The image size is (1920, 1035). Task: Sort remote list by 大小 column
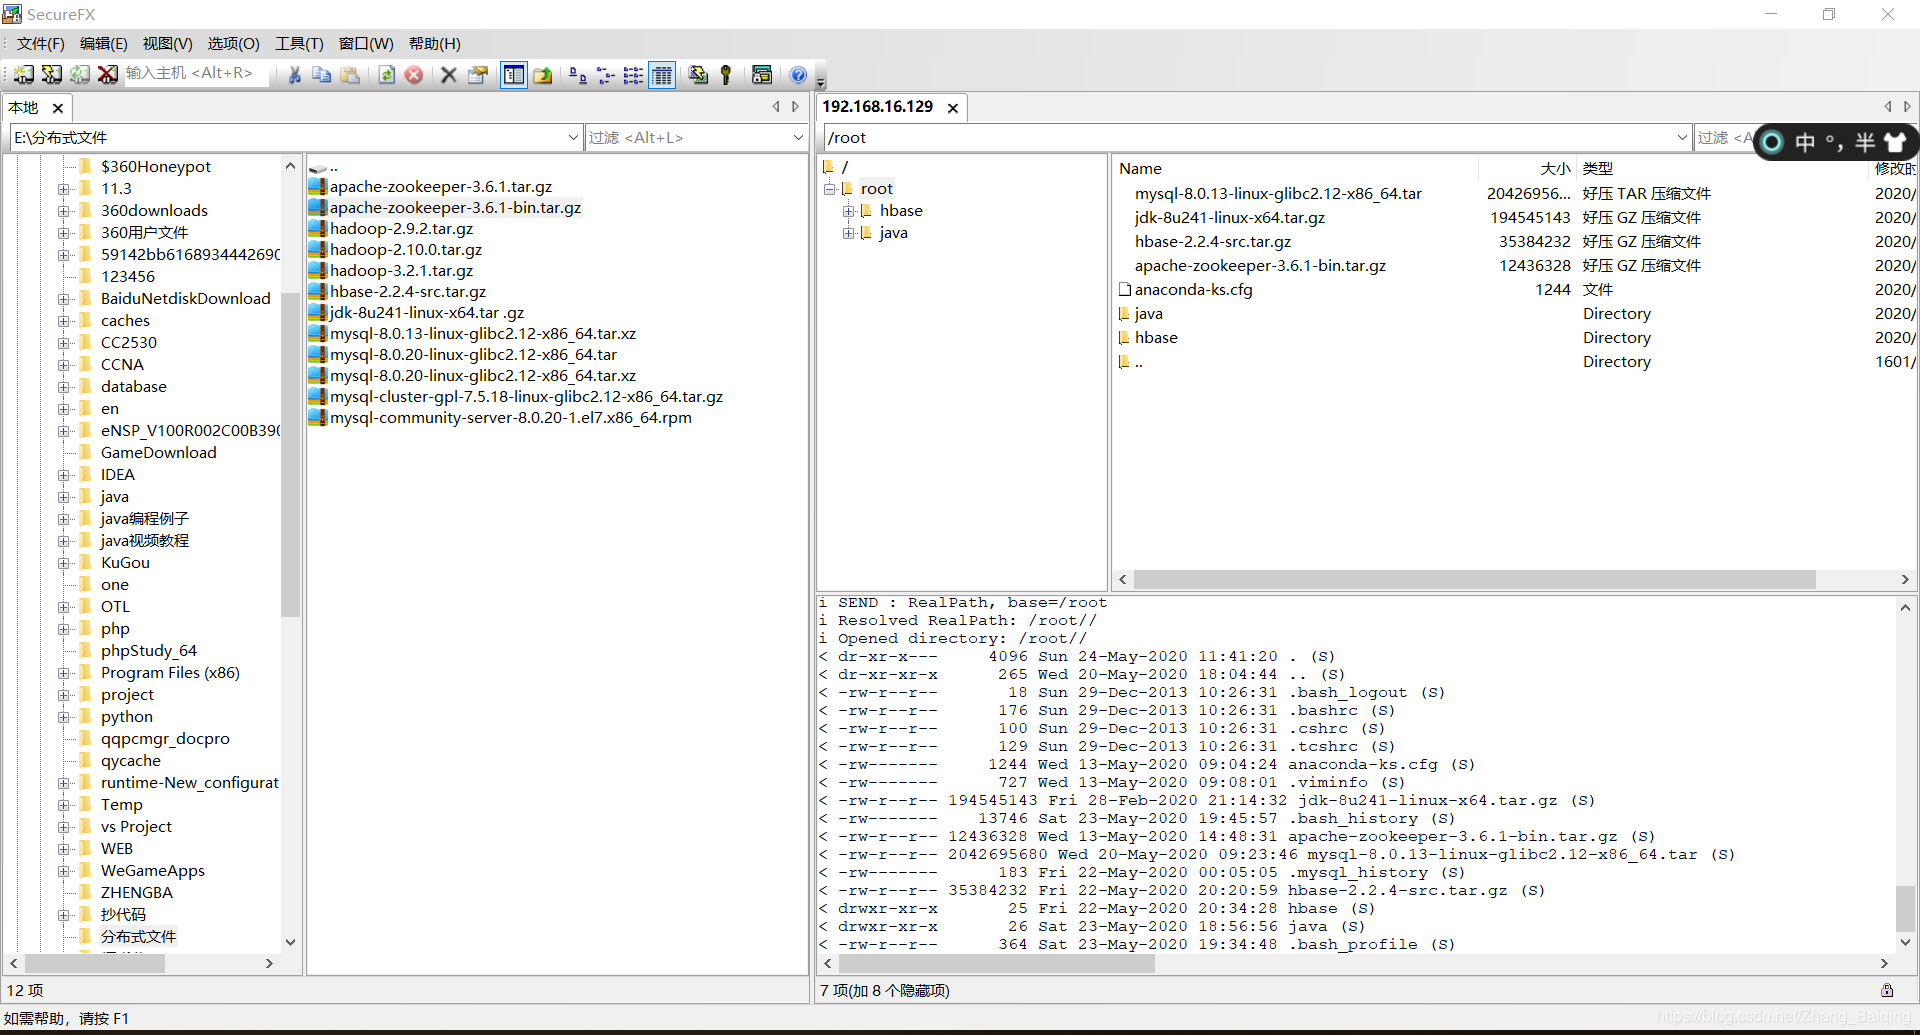click(x=1527, y=169)
